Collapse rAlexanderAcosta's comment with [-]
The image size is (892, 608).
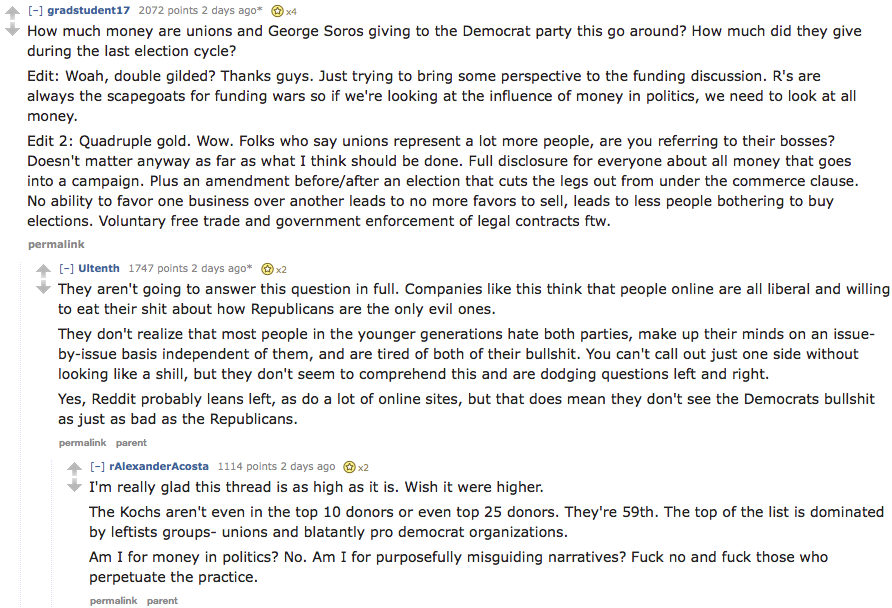[x=97, y=466]
